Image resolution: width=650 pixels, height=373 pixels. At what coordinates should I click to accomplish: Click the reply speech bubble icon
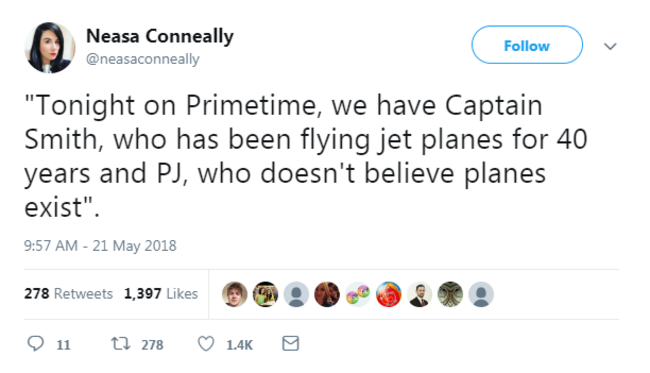coord(36,344)
